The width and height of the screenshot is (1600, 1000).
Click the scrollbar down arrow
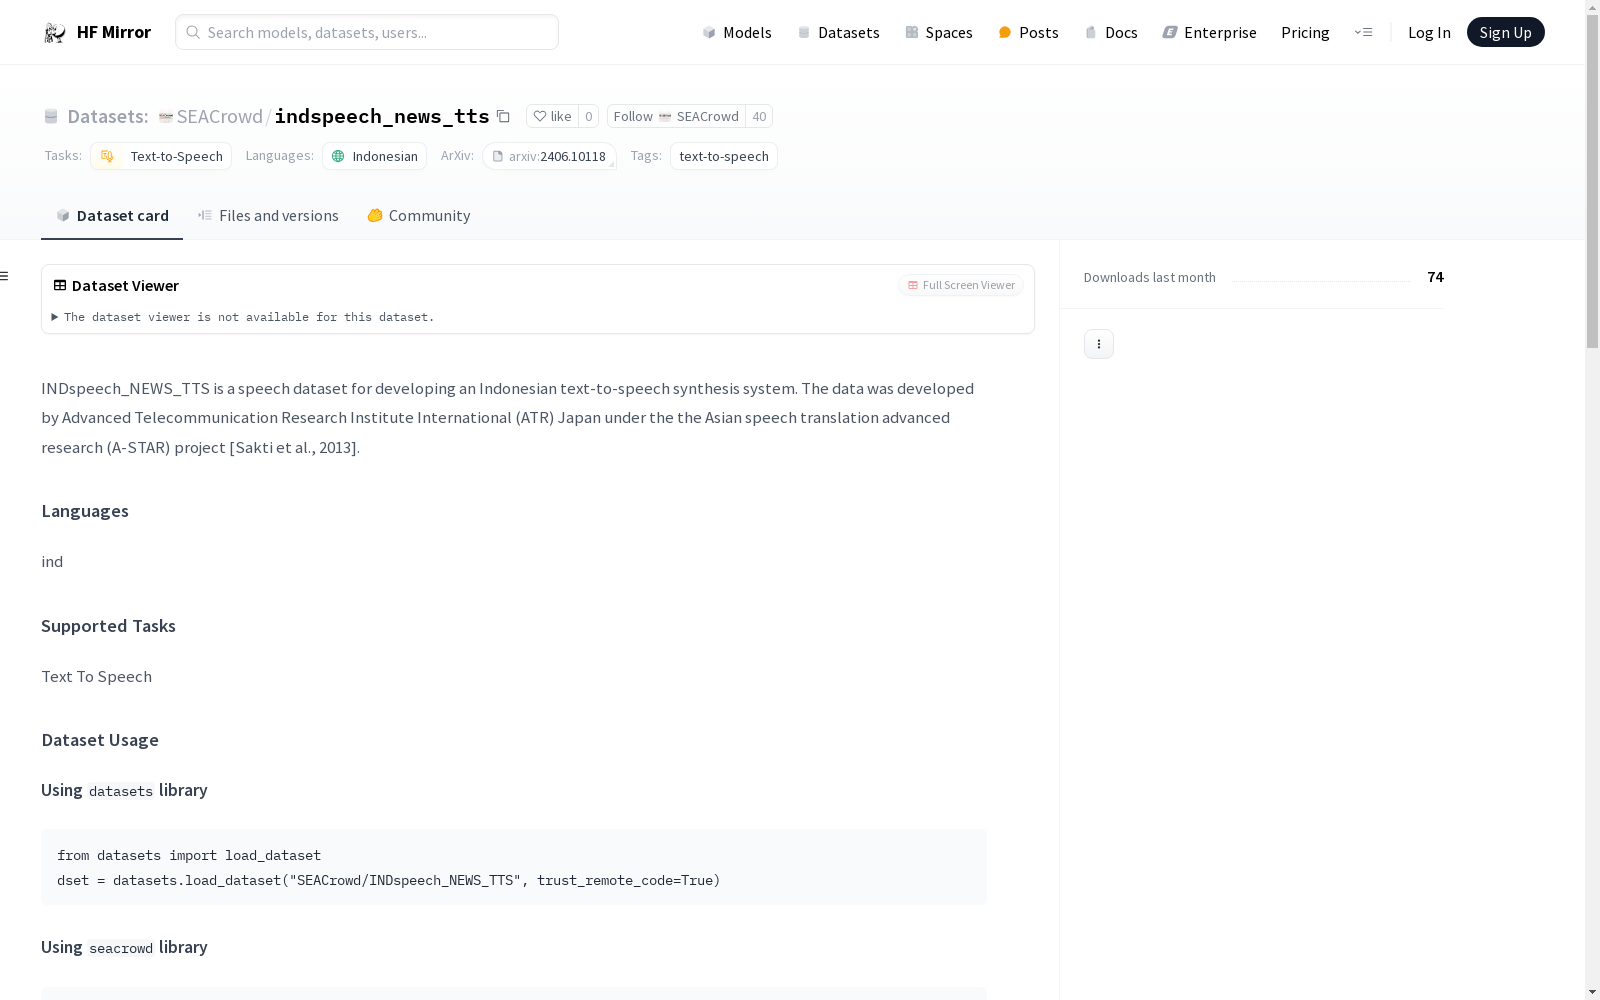[1592, 992]
